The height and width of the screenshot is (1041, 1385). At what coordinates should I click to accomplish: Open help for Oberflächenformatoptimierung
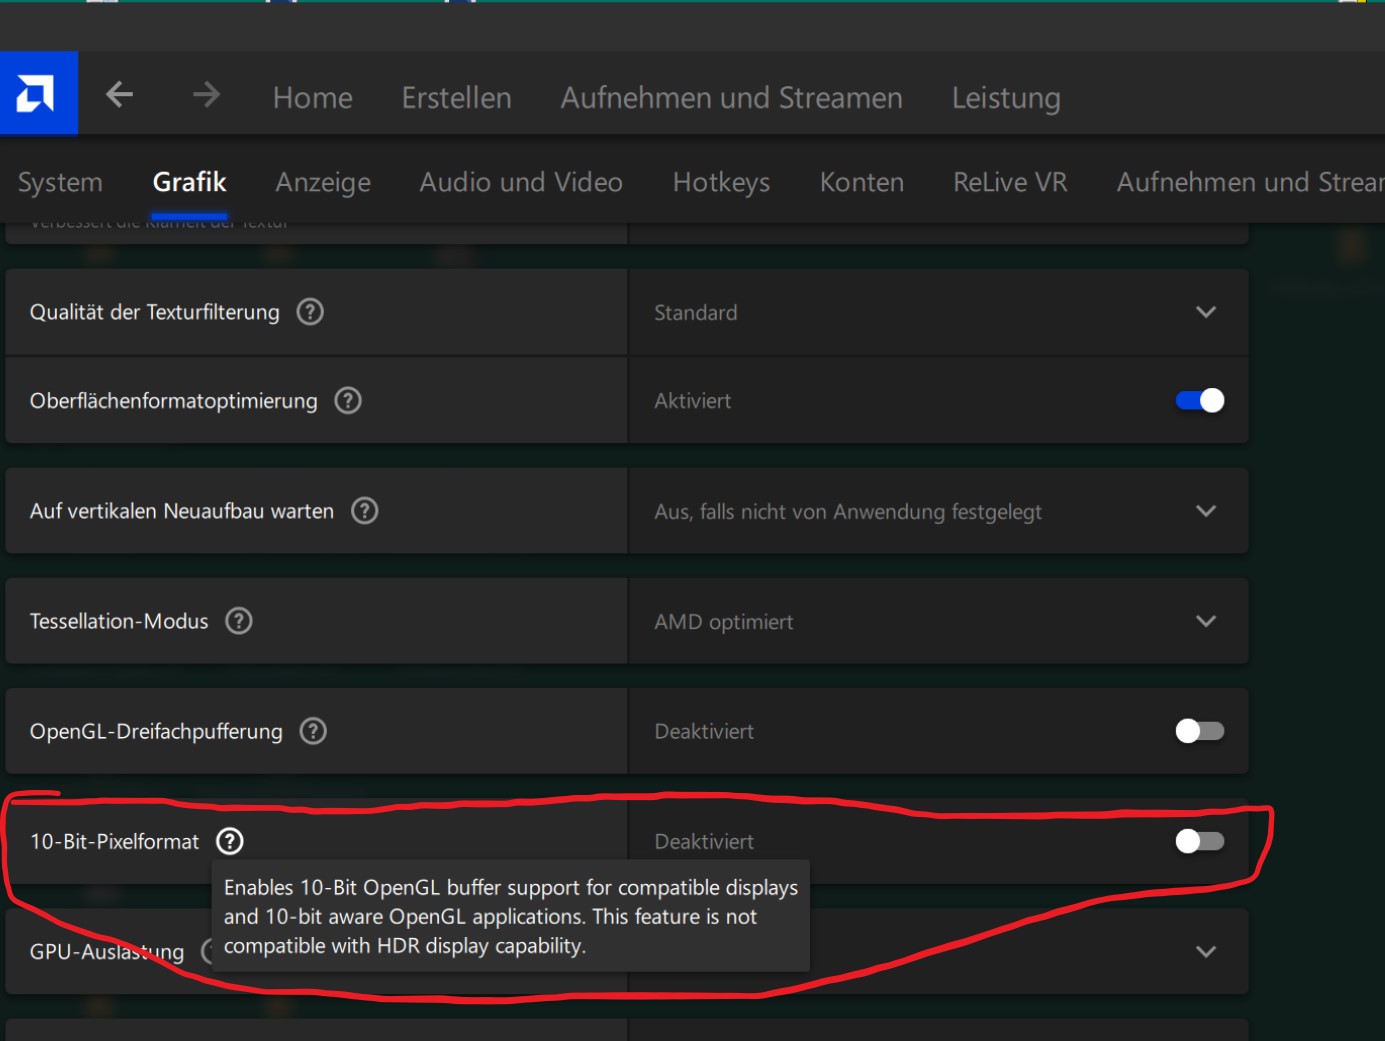(x=348, y=401)
